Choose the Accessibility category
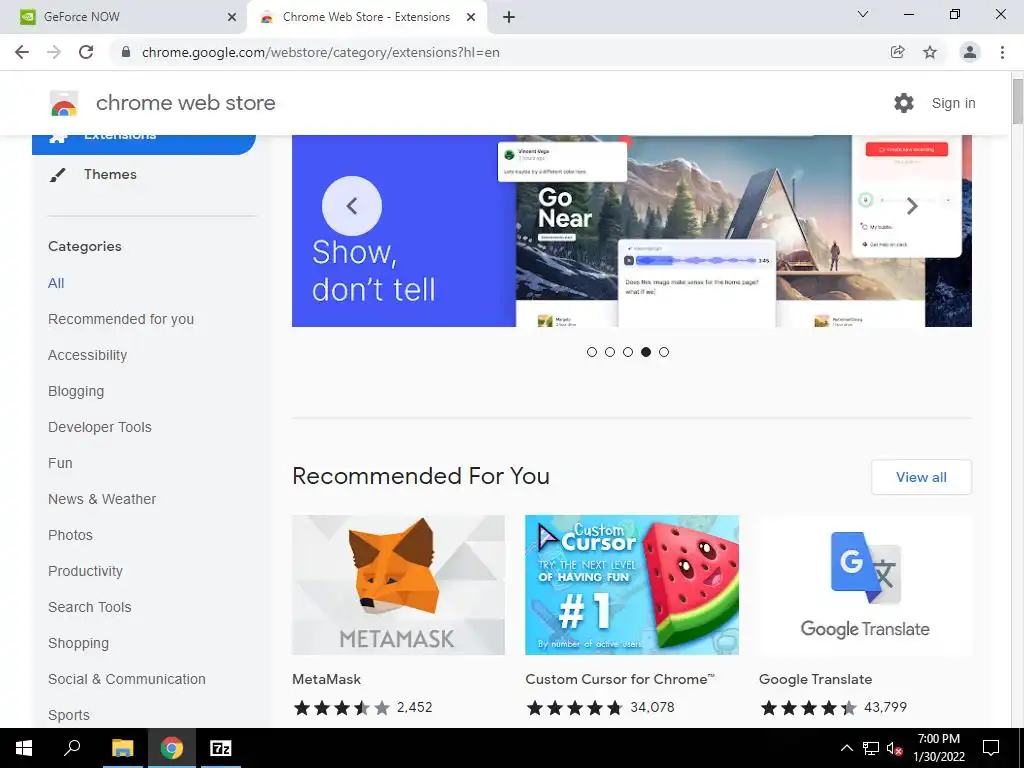 (88, 355)
